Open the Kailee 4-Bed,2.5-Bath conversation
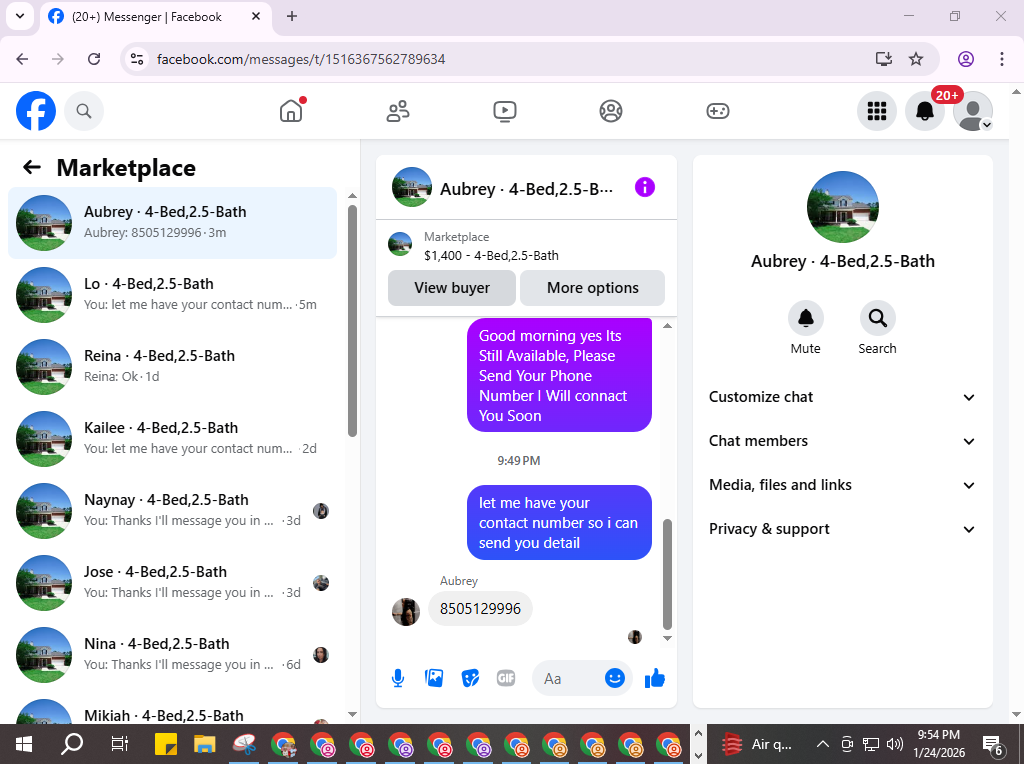The image size is (1024, 764). pyautogui.click(x=172, y=438)
